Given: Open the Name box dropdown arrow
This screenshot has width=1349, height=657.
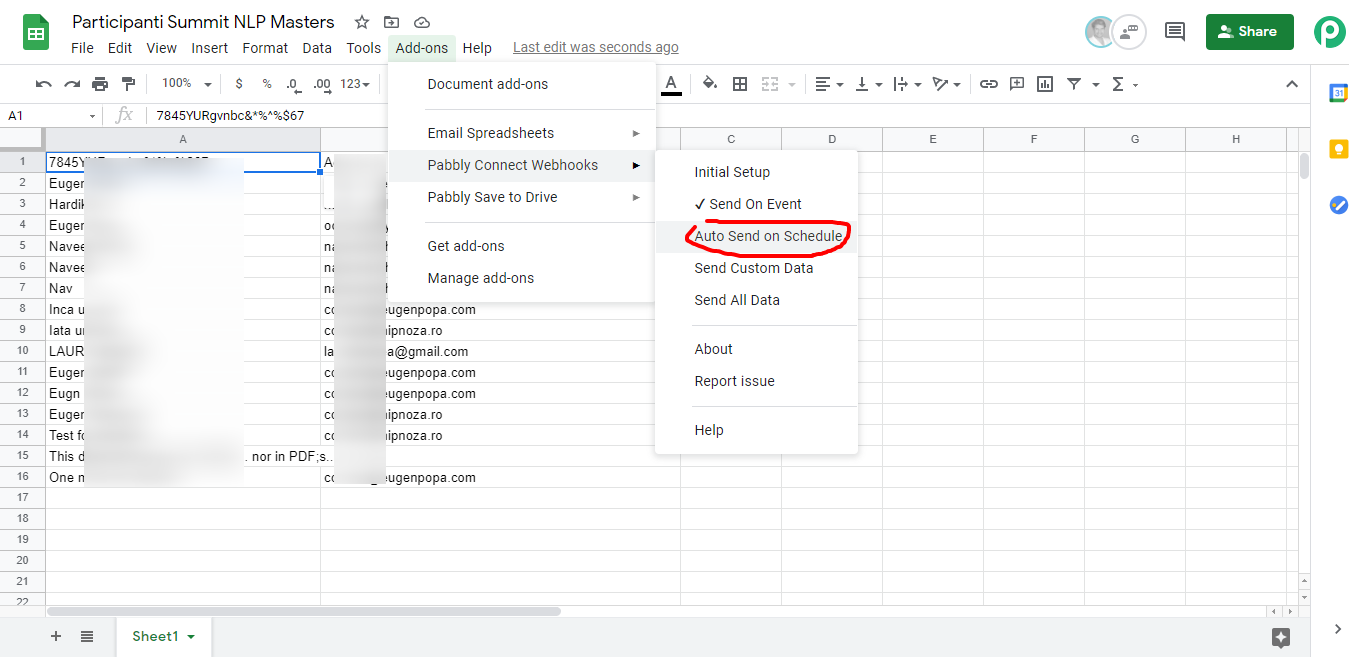Looking at the screenshot, I should pyautogui.click(x=92, y=116).
